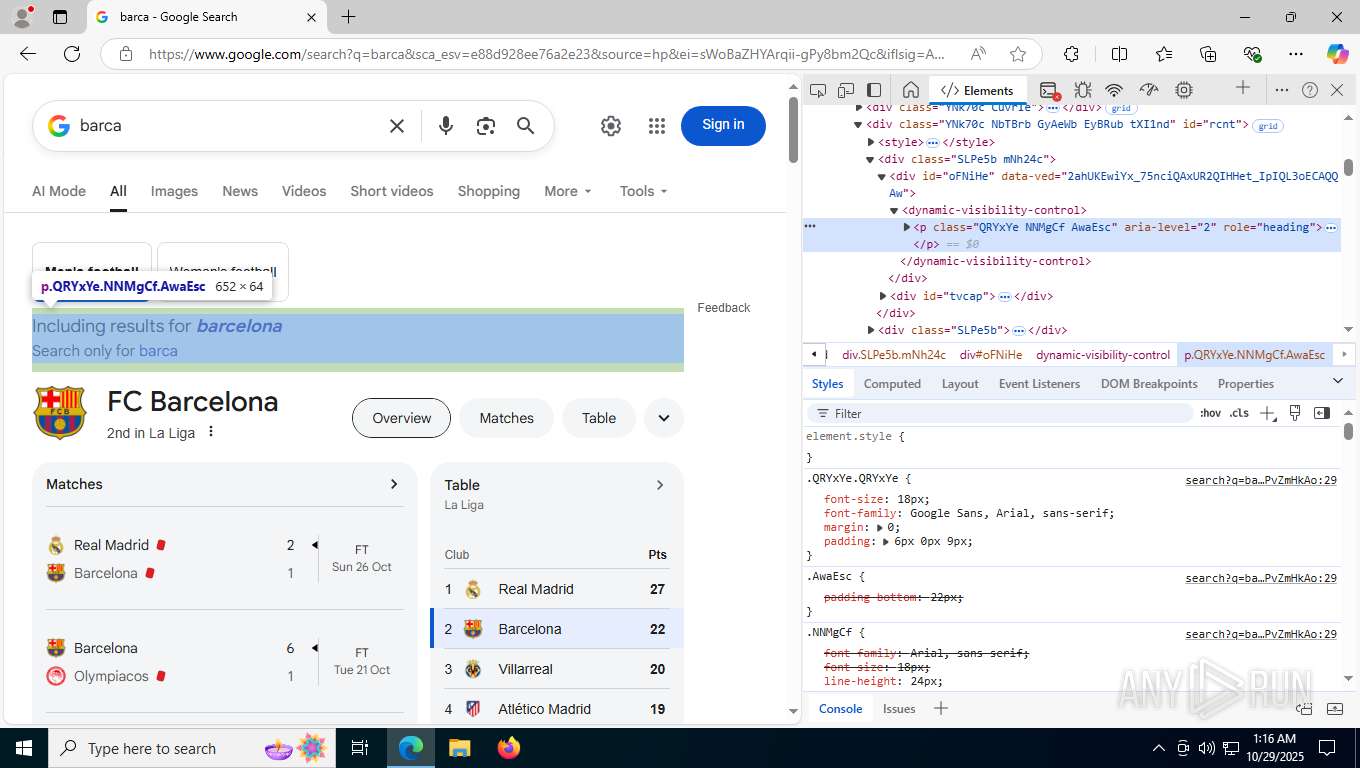Switch to the Images search tab

point(174,191)
